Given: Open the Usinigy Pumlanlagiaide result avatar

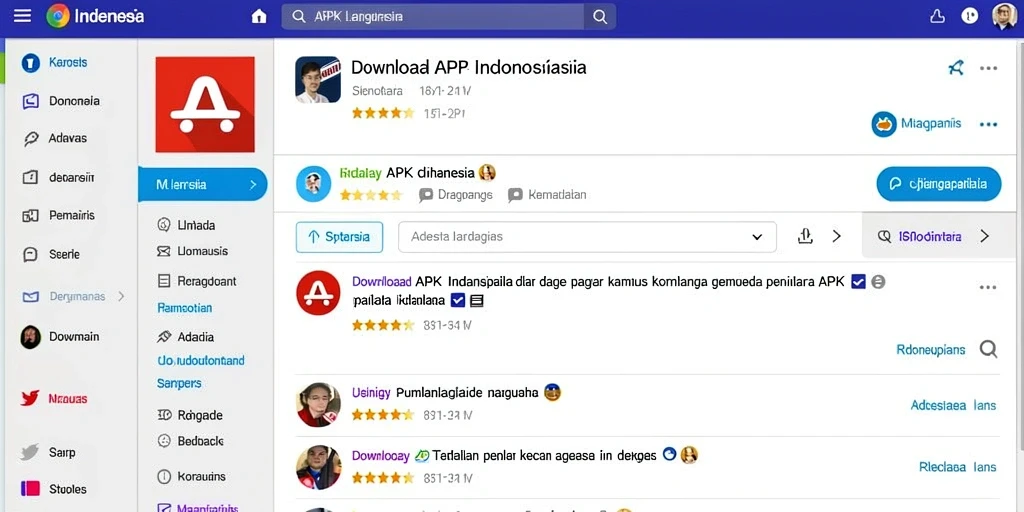Looking at the screenshot, I should (x=318, y=405).
